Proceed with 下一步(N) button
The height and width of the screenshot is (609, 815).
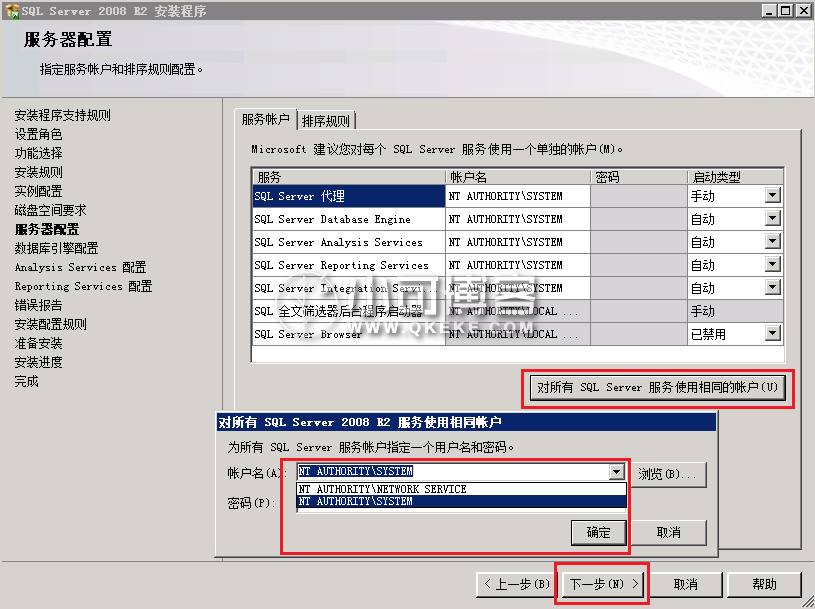point(603,585)
